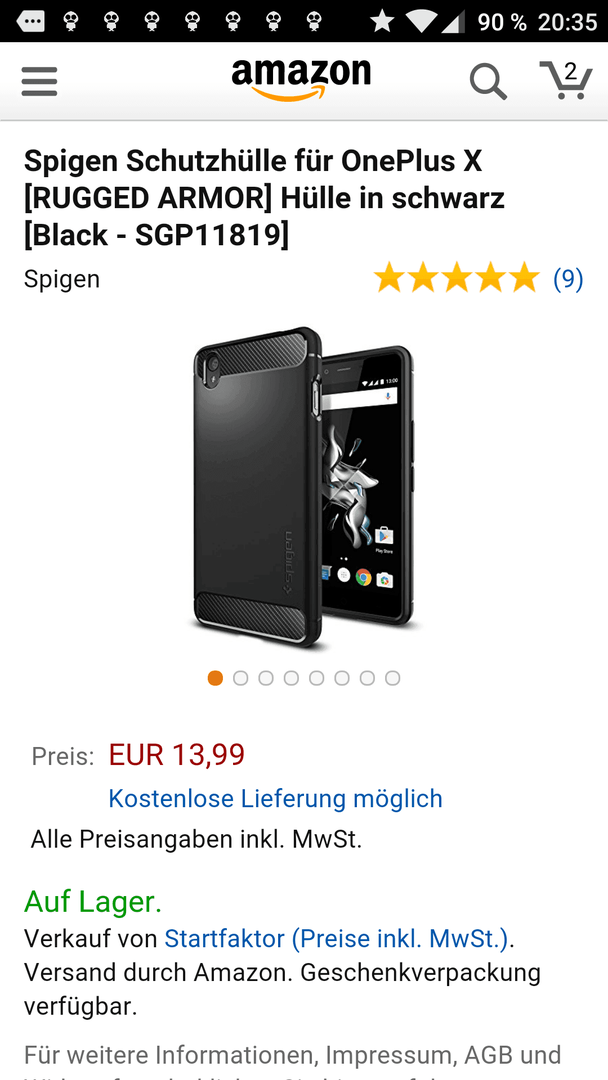Tap the Amazon logo
608x1080 pixels.
click(x=301, y=80)
